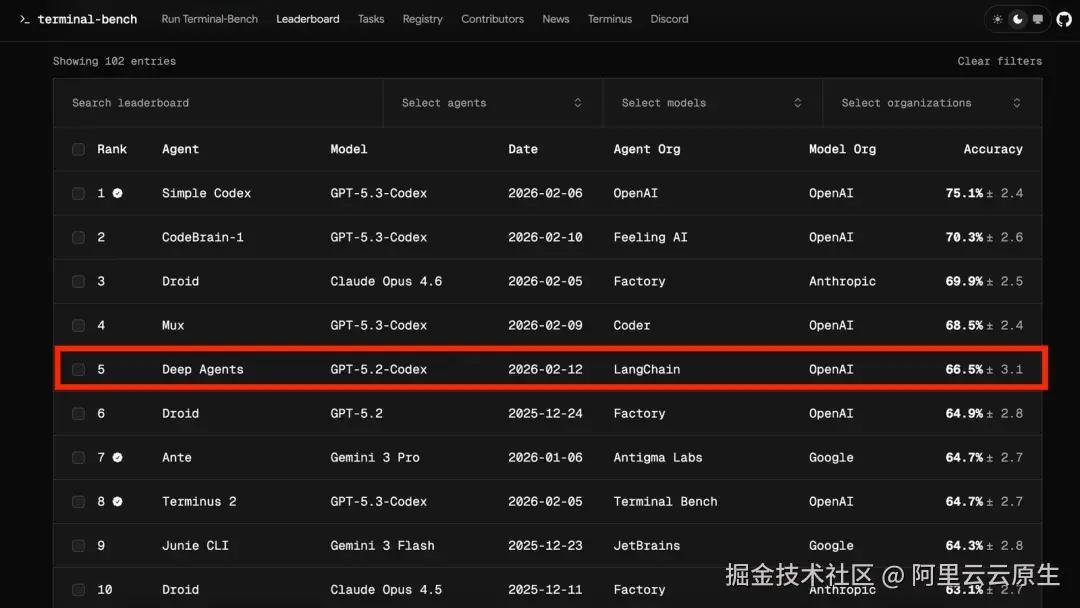The image size is (1080, 608).
Task: Open the News nav item
Action: tap(556, 19)
